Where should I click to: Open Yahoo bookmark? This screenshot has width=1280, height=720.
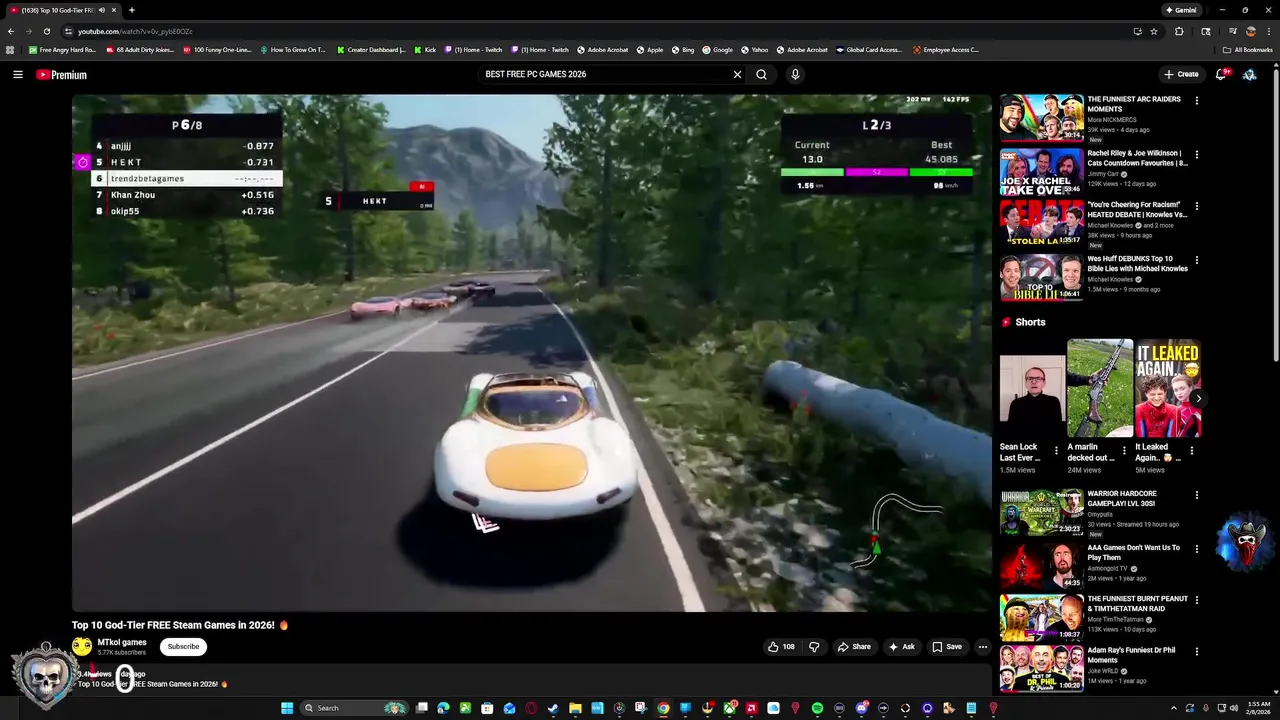(x=755, y=49)
